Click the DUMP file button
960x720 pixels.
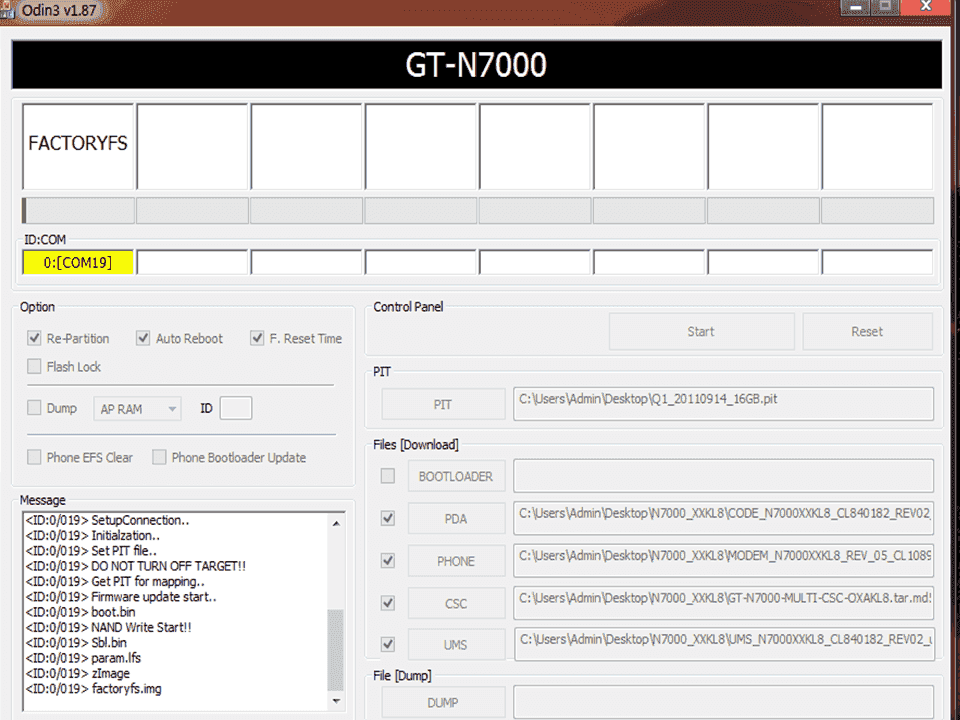point(443,702)
